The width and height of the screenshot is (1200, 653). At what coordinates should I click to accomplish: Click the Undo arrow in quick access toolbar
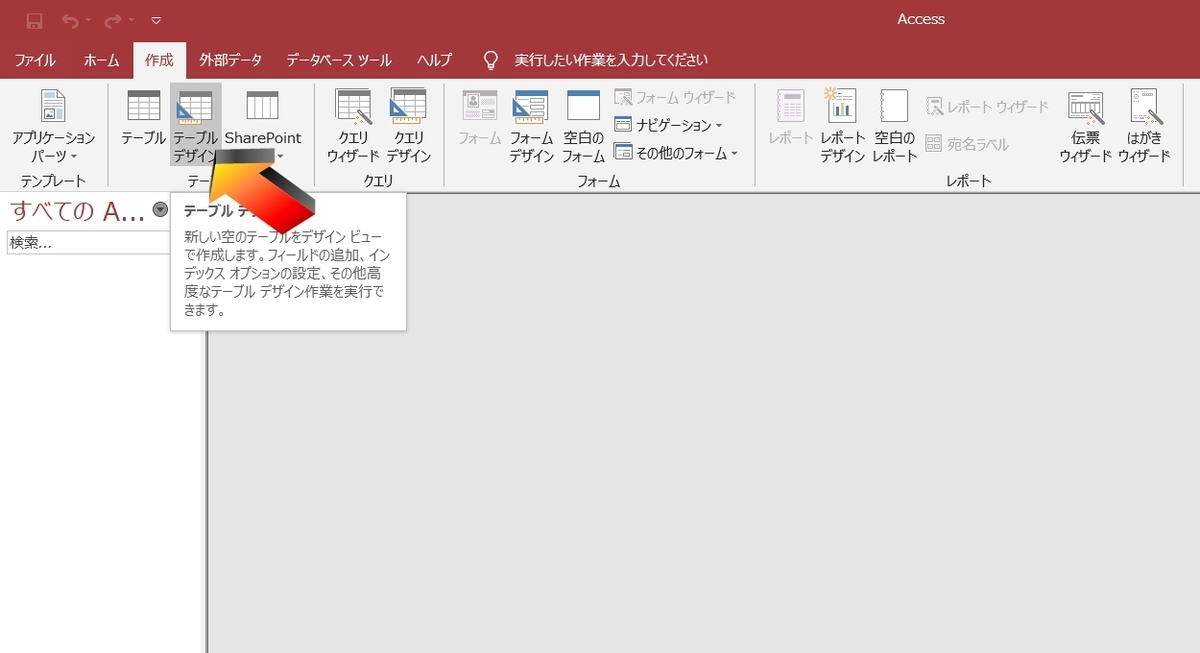point(70,20)
